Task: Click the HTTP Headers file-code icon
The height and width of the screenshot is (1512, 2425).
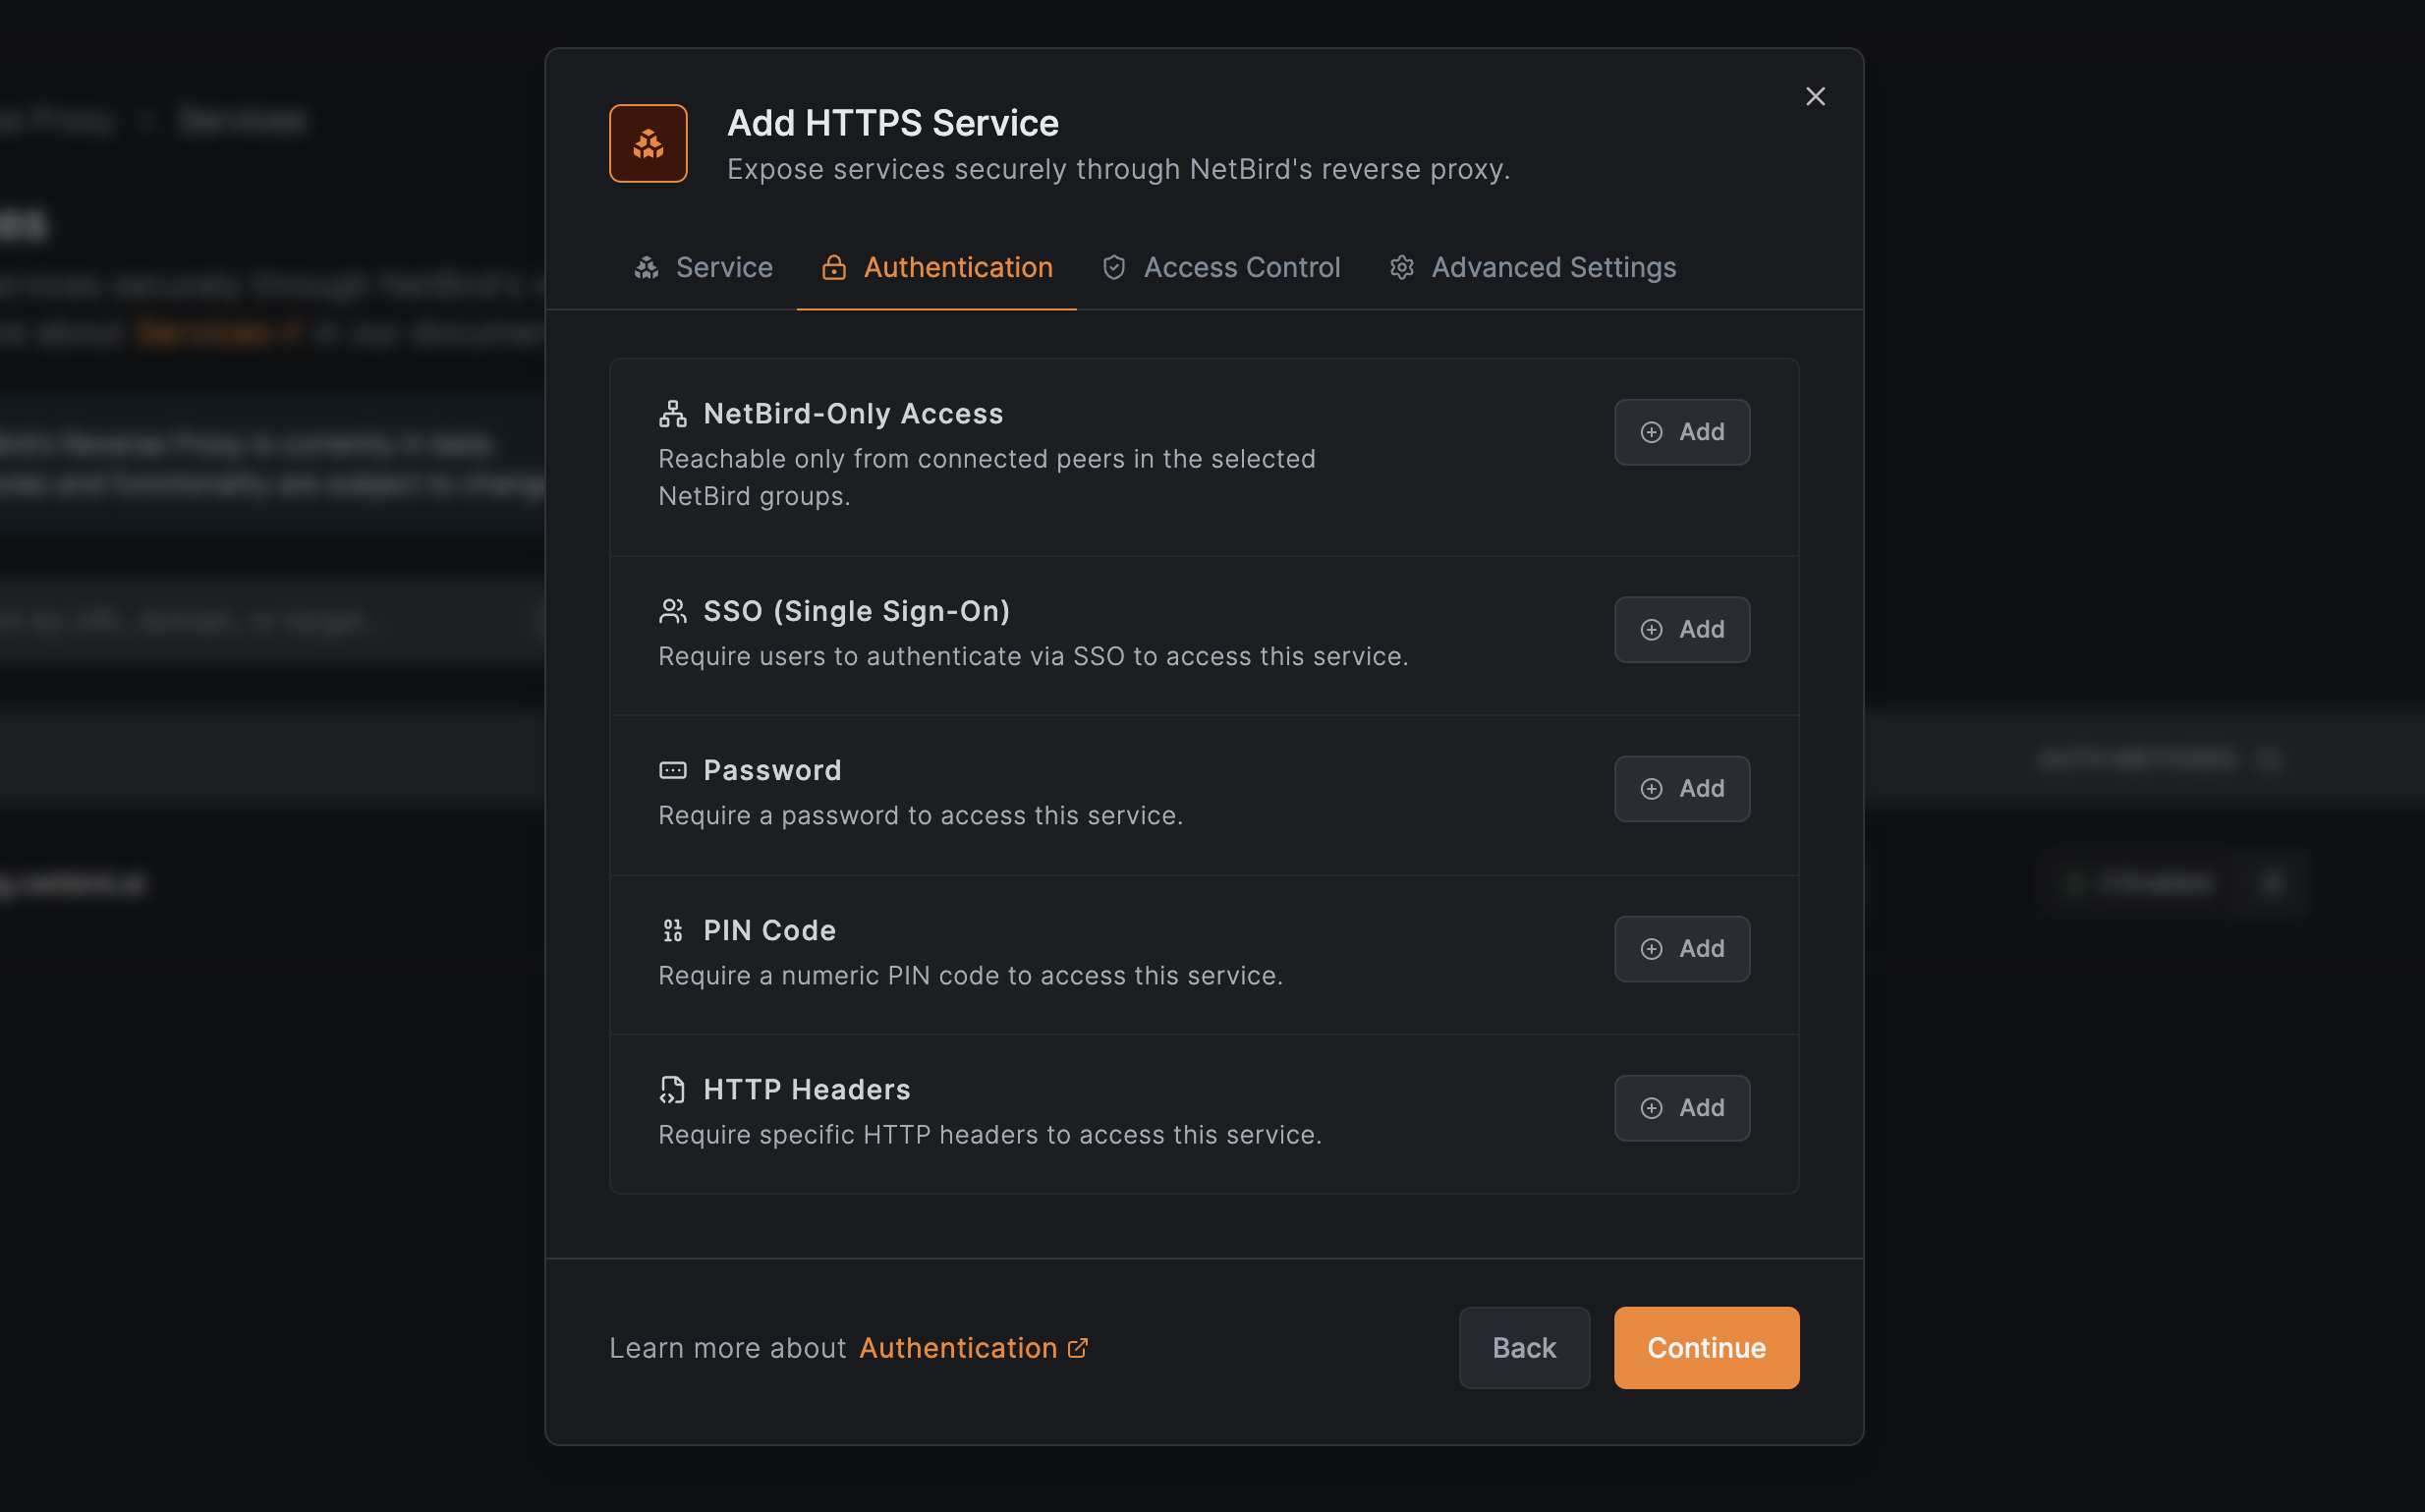Action: [673, 1089]
